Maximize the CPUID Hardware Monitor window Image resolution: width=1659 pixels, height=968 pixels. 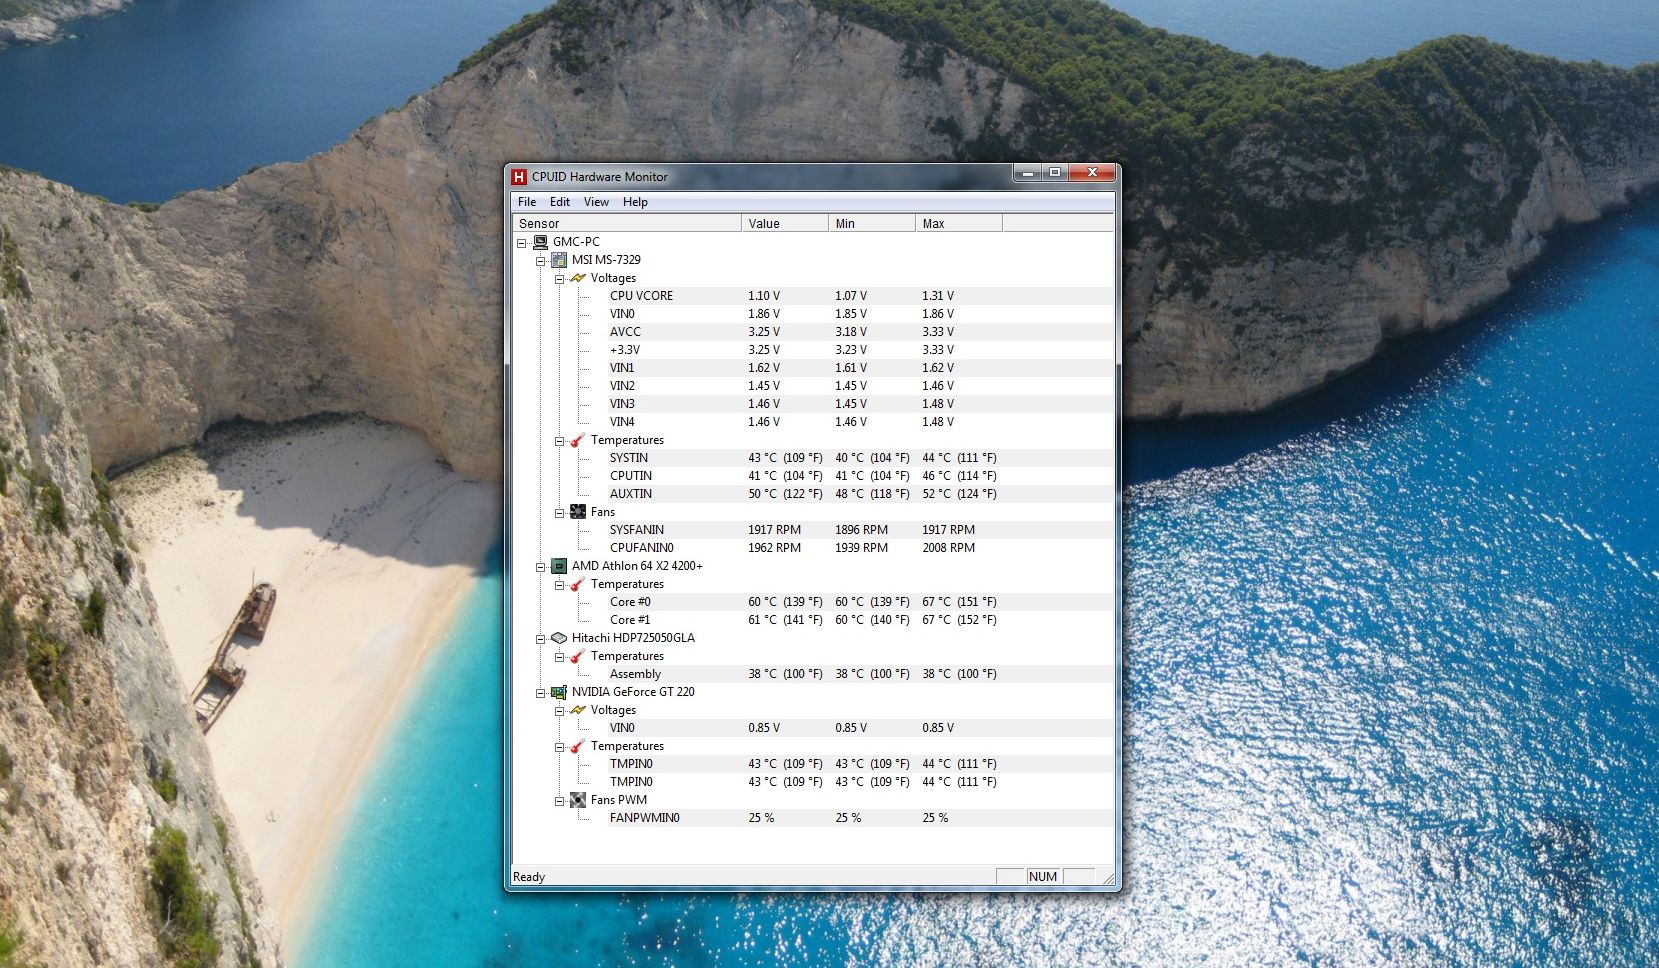(1055, 173)
